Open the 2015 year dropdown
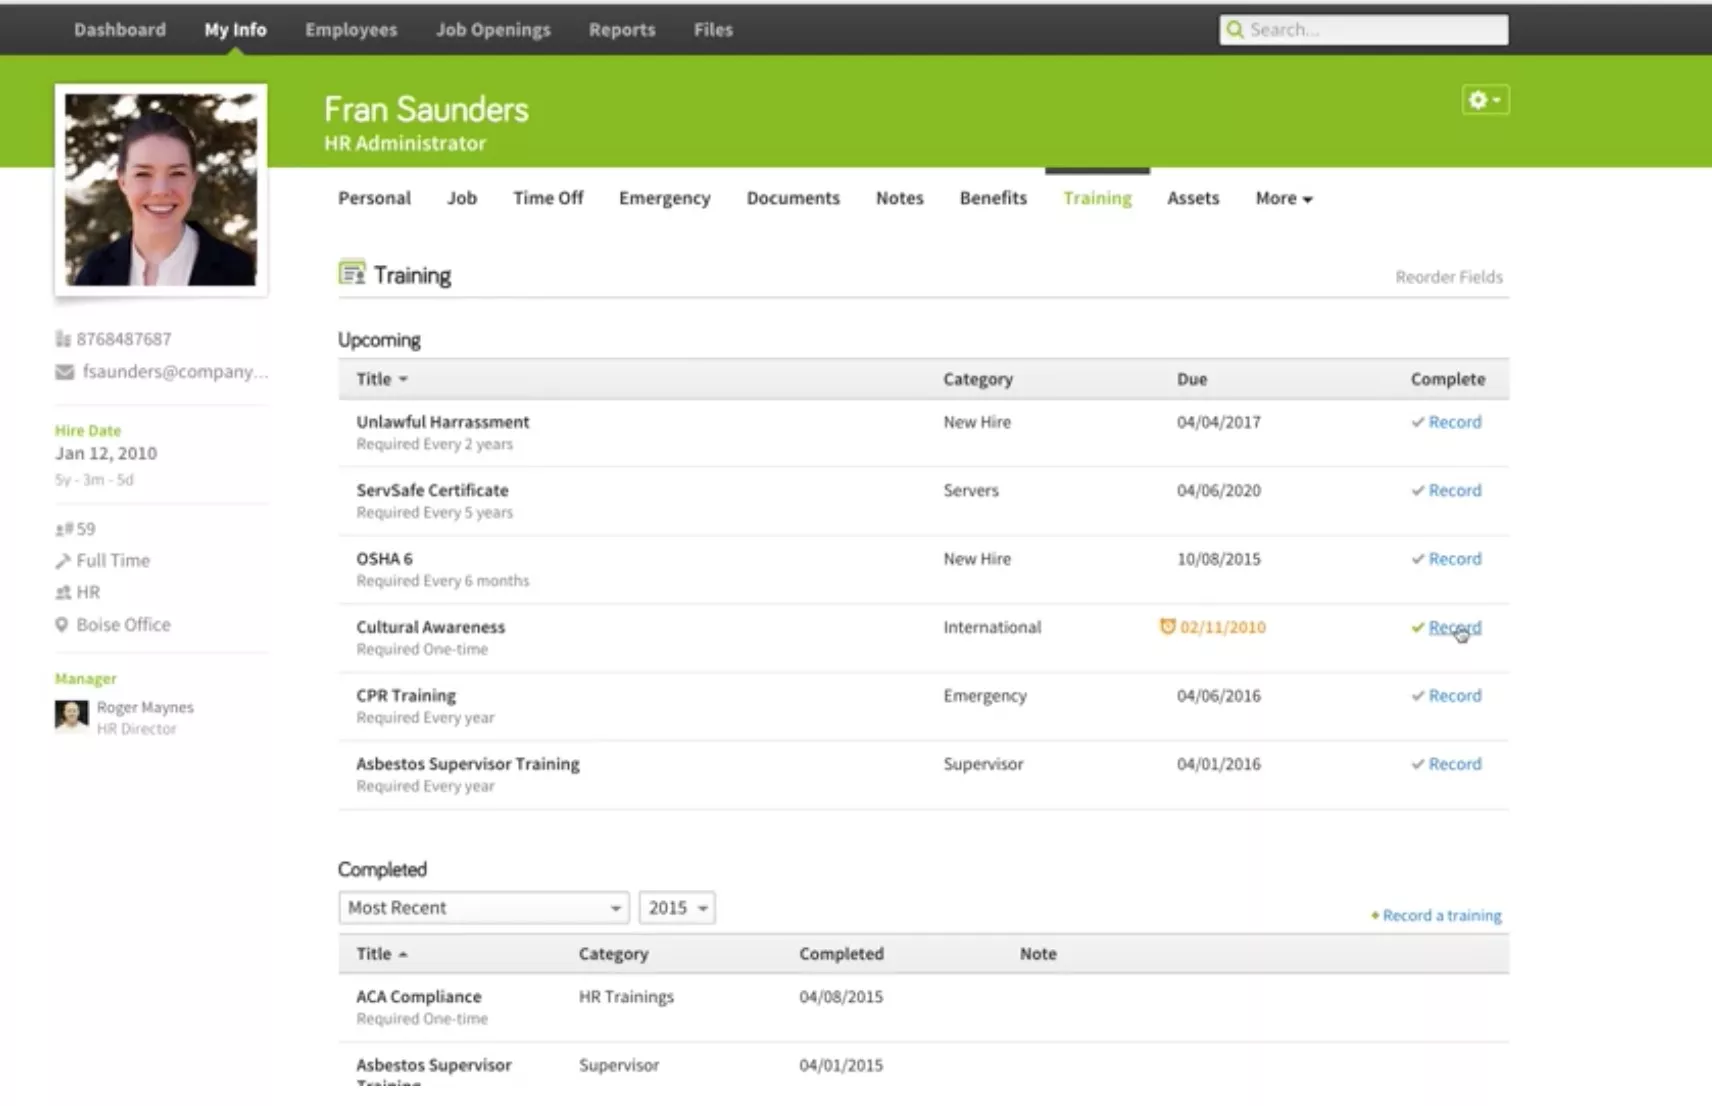Image resolution: width=1712 pixels, height=1106 pixels. point(677,907)
